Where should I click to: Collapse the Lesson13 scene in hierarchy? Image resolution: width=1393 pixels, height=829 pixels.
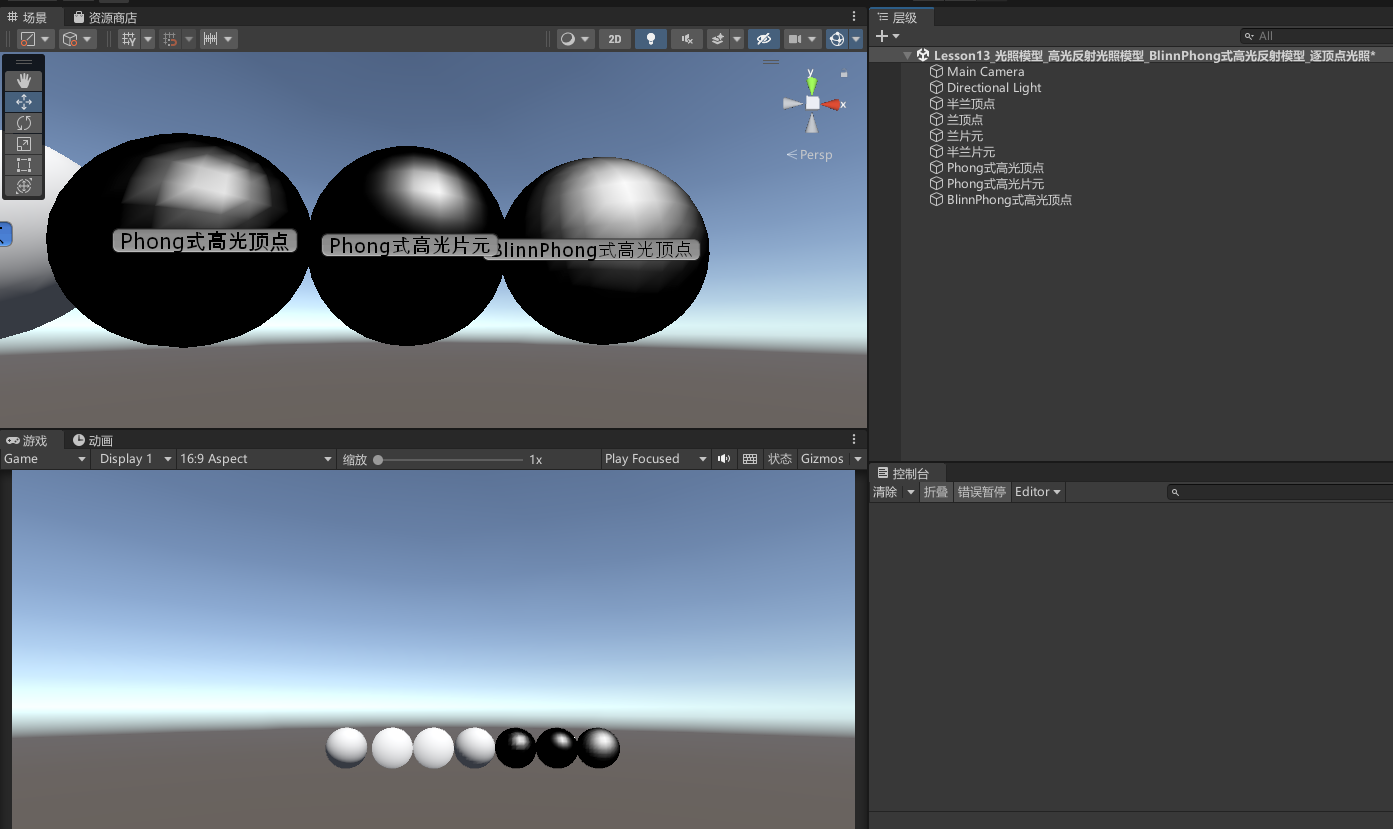[907, 56]
